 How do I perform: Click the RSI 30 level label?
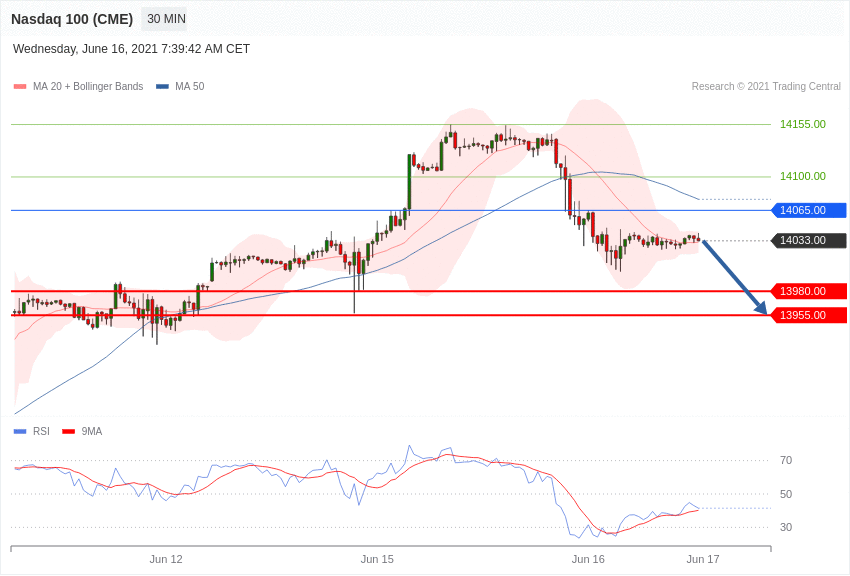[786, 528]
